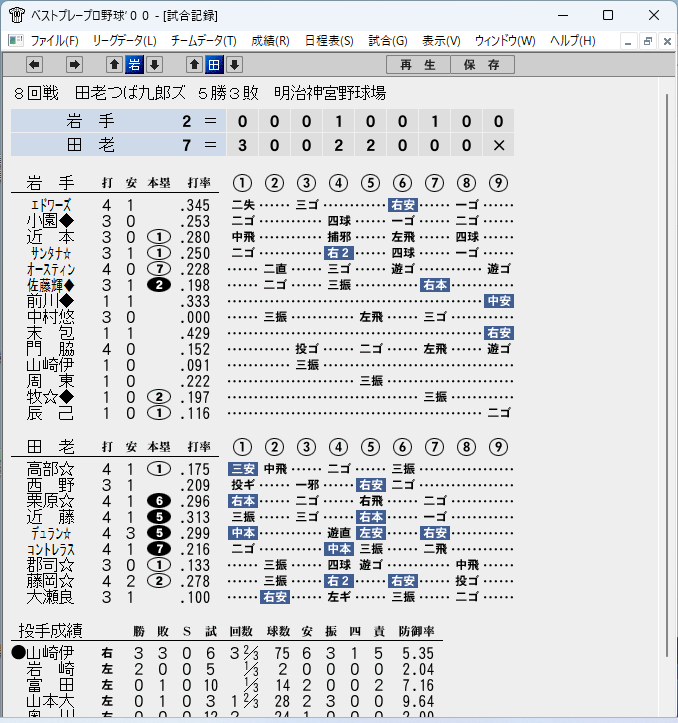
Task: Click up arrow beside 田 team icon
Action: pos(194,65)
